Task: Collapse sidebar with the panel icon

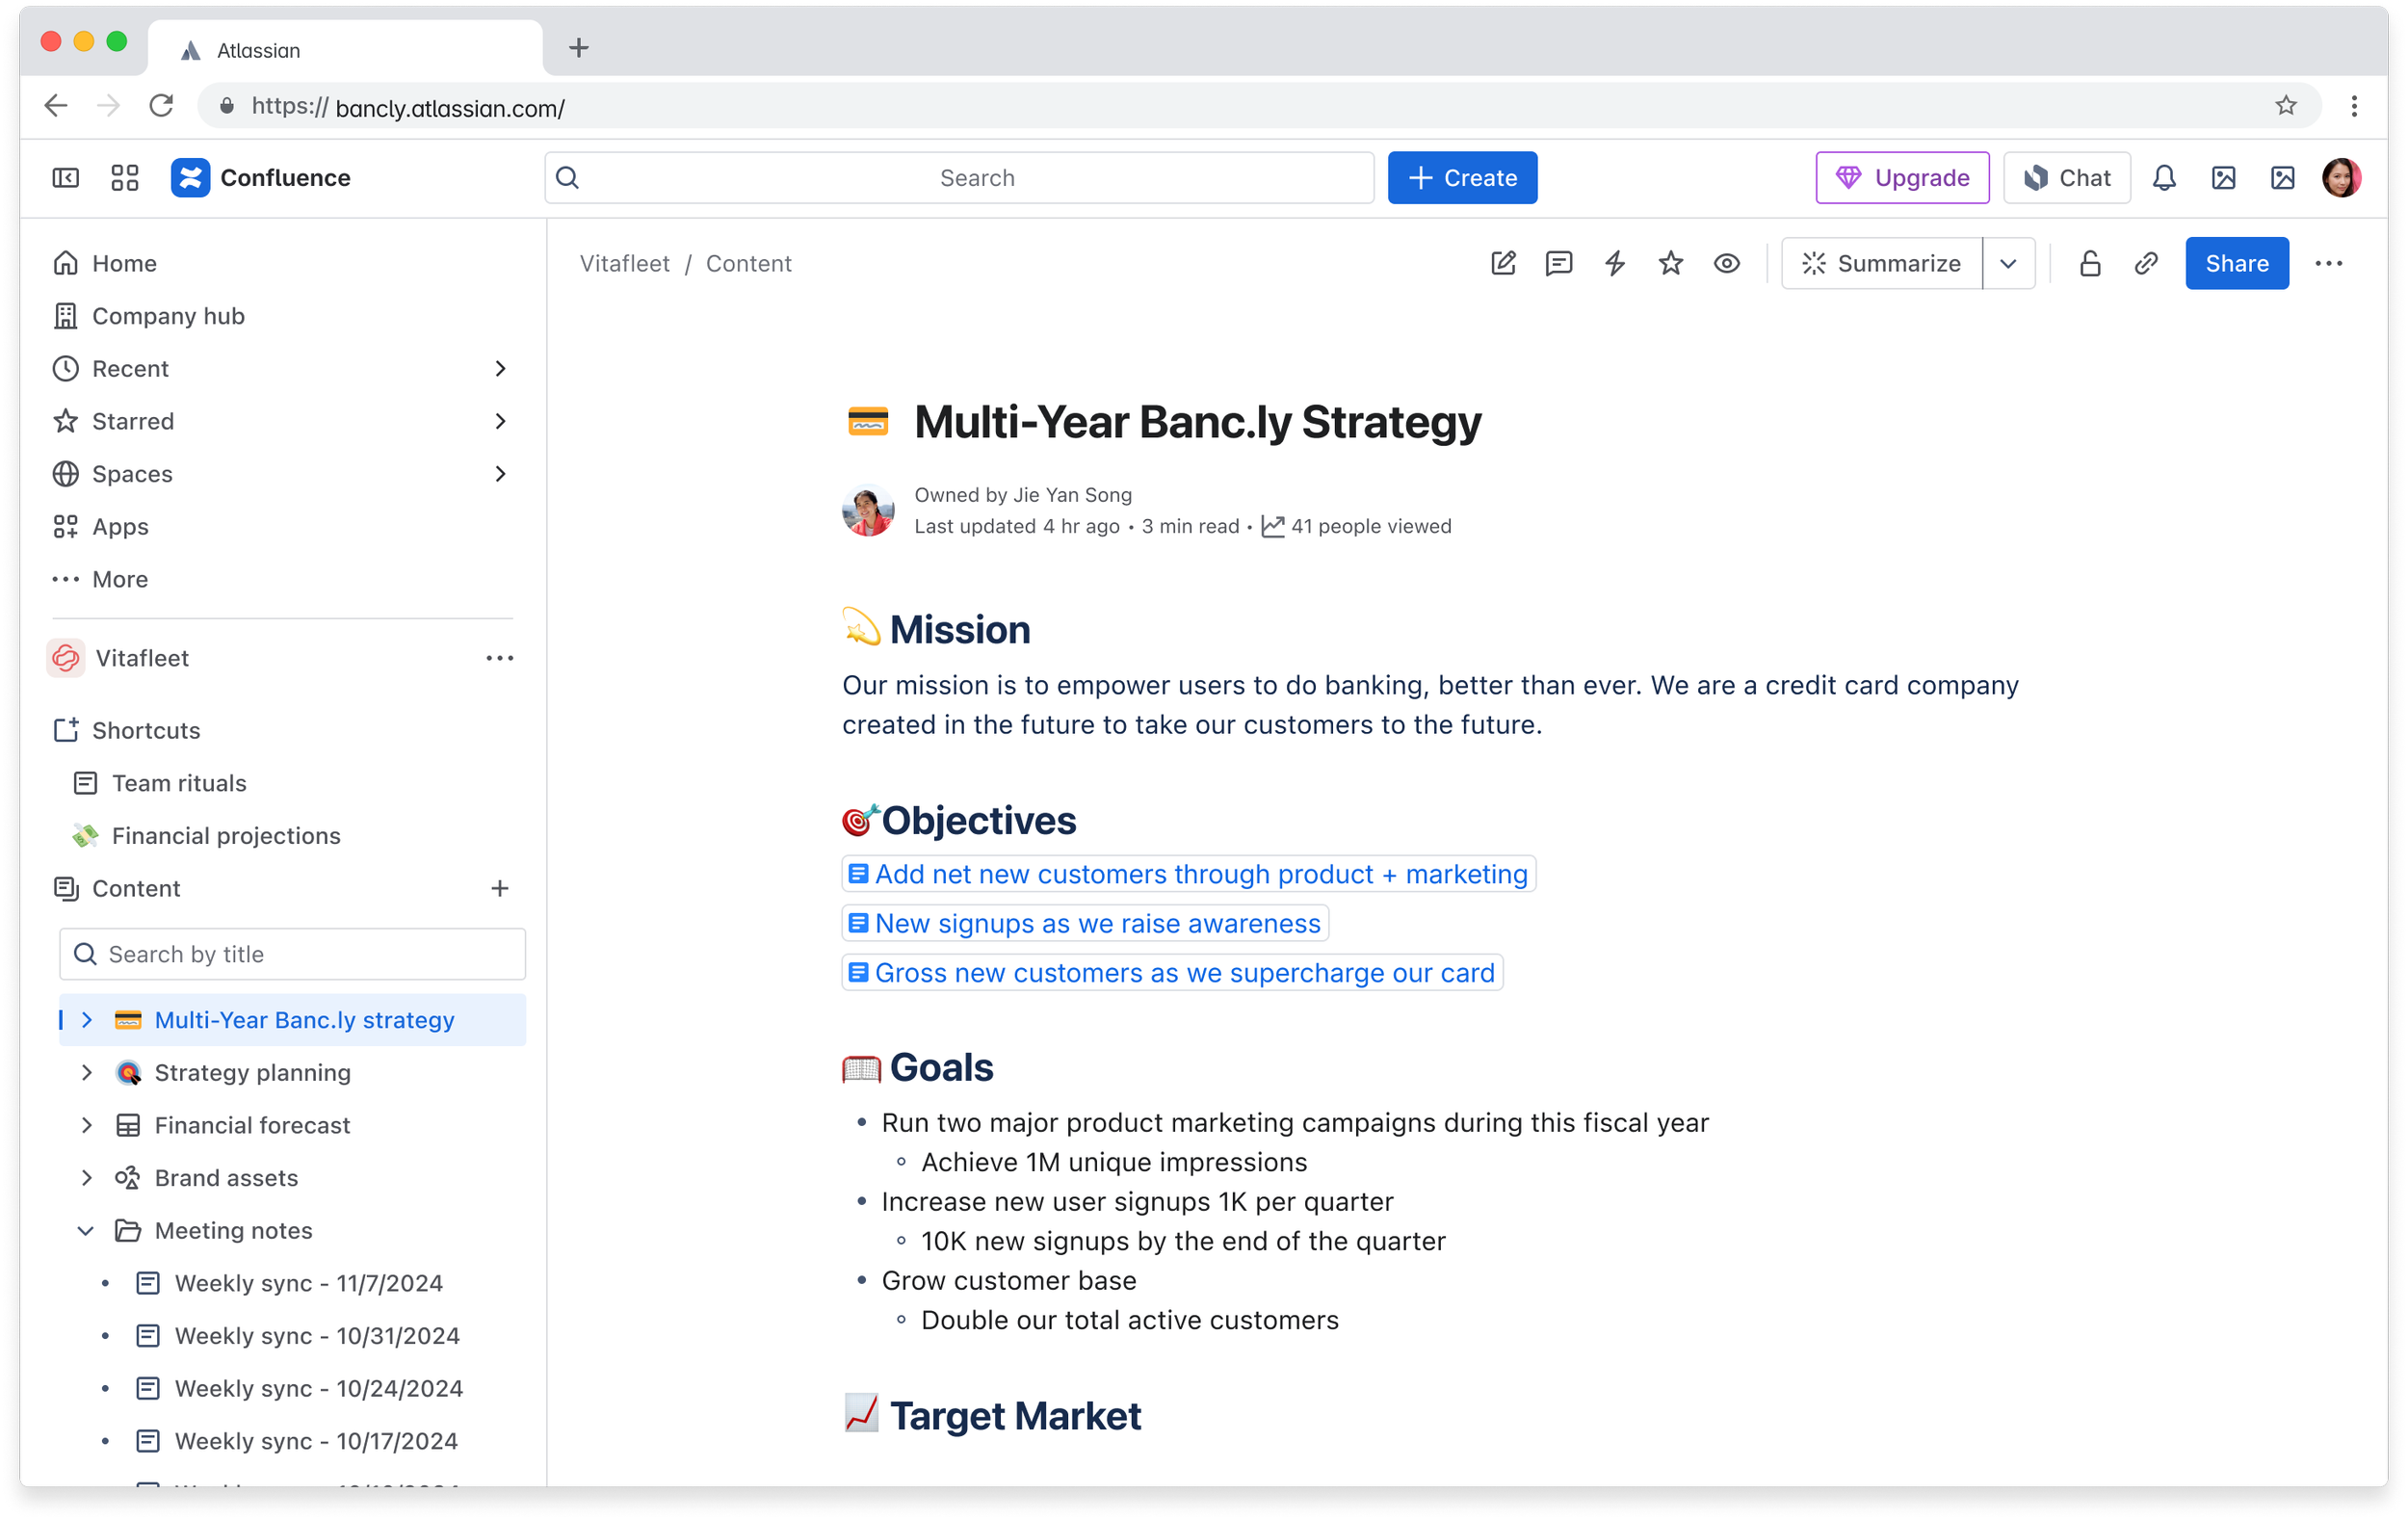Action: coord(66,178)
